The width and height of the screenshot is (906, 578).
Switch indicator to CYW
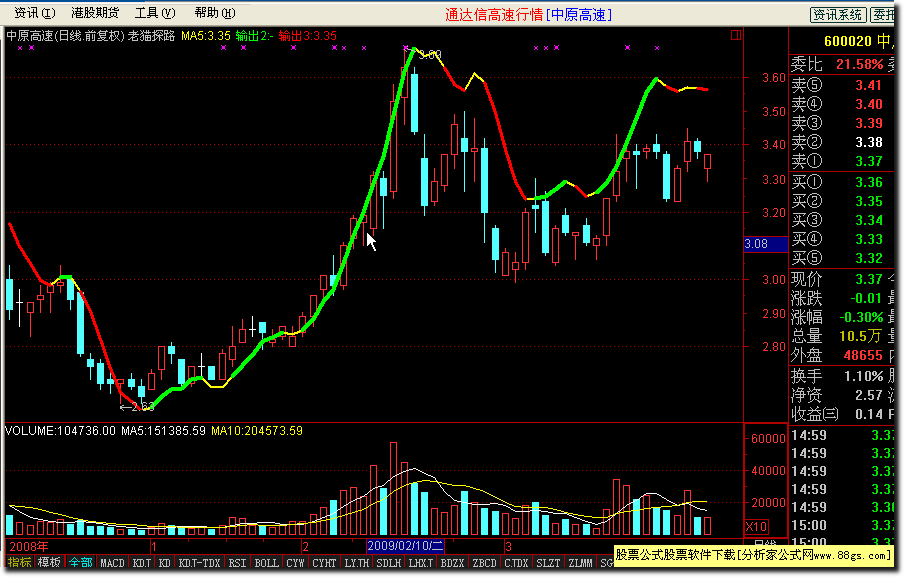(x=295, y=562)
